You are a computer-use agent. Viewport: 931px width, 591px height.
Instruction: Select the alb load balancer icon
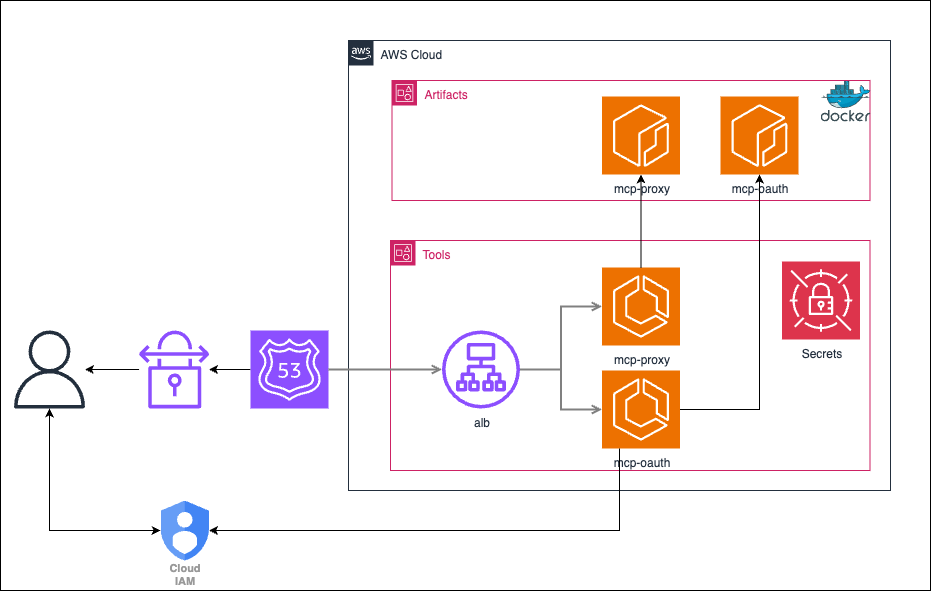pyautogui.click(x=481, y=369)
